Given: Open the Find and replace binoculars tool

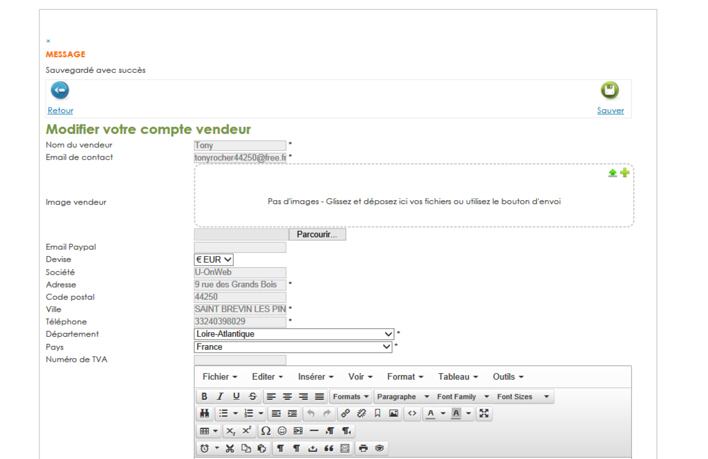Looking at the screenshot, I should pyautogui.click(x=205, y=413).
